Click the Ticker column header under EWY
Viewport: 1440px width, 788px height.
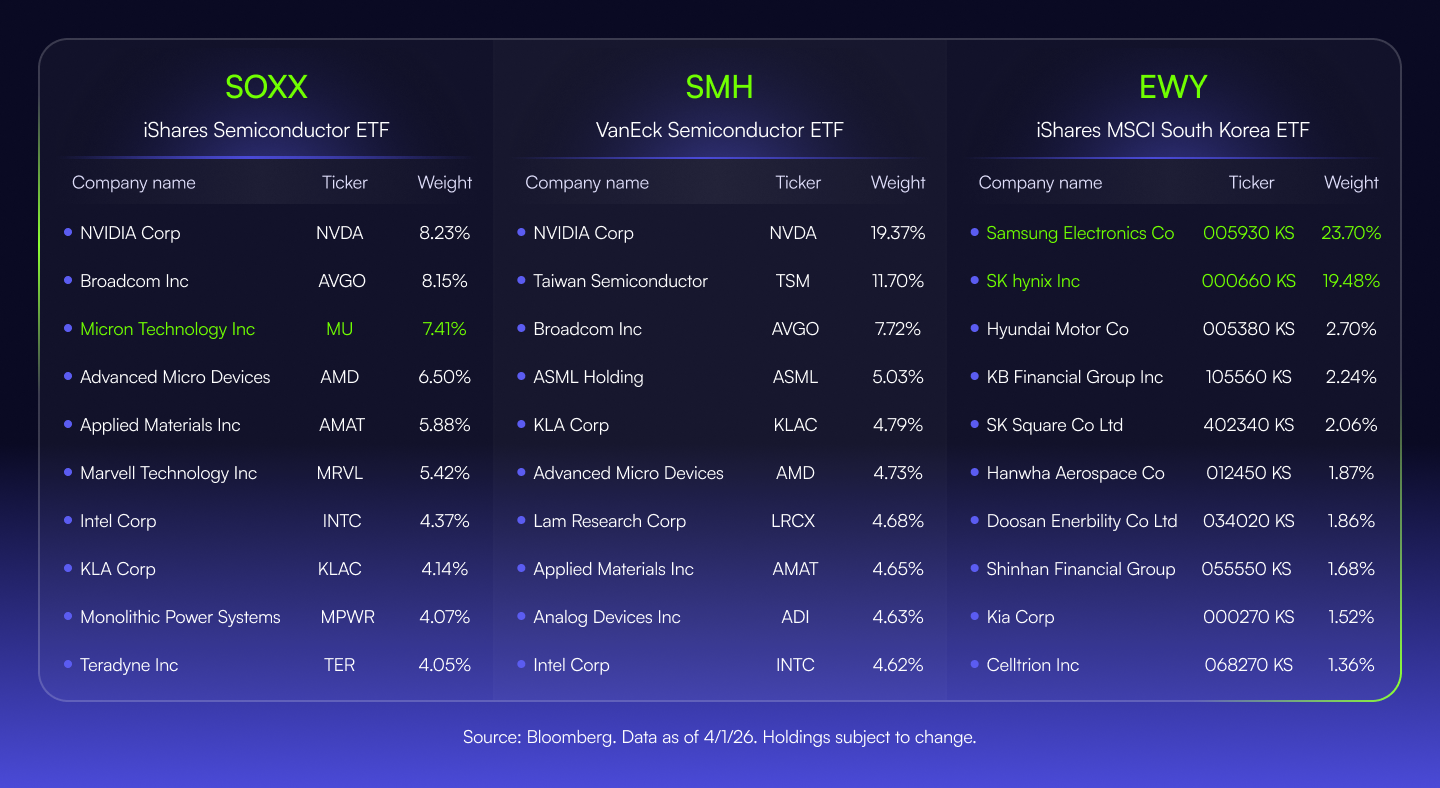coord(1251,183)
